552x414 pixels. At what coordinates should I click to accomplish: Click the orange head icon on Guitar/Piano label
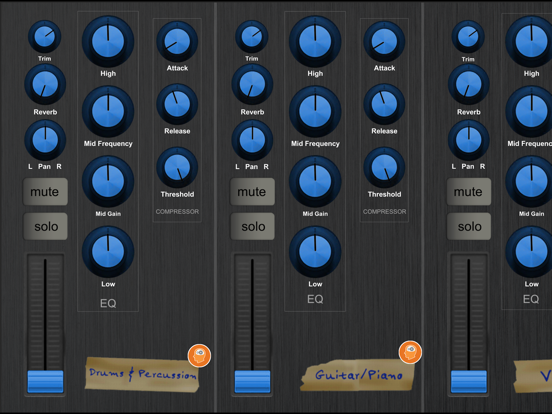click(x=410, y=352)
